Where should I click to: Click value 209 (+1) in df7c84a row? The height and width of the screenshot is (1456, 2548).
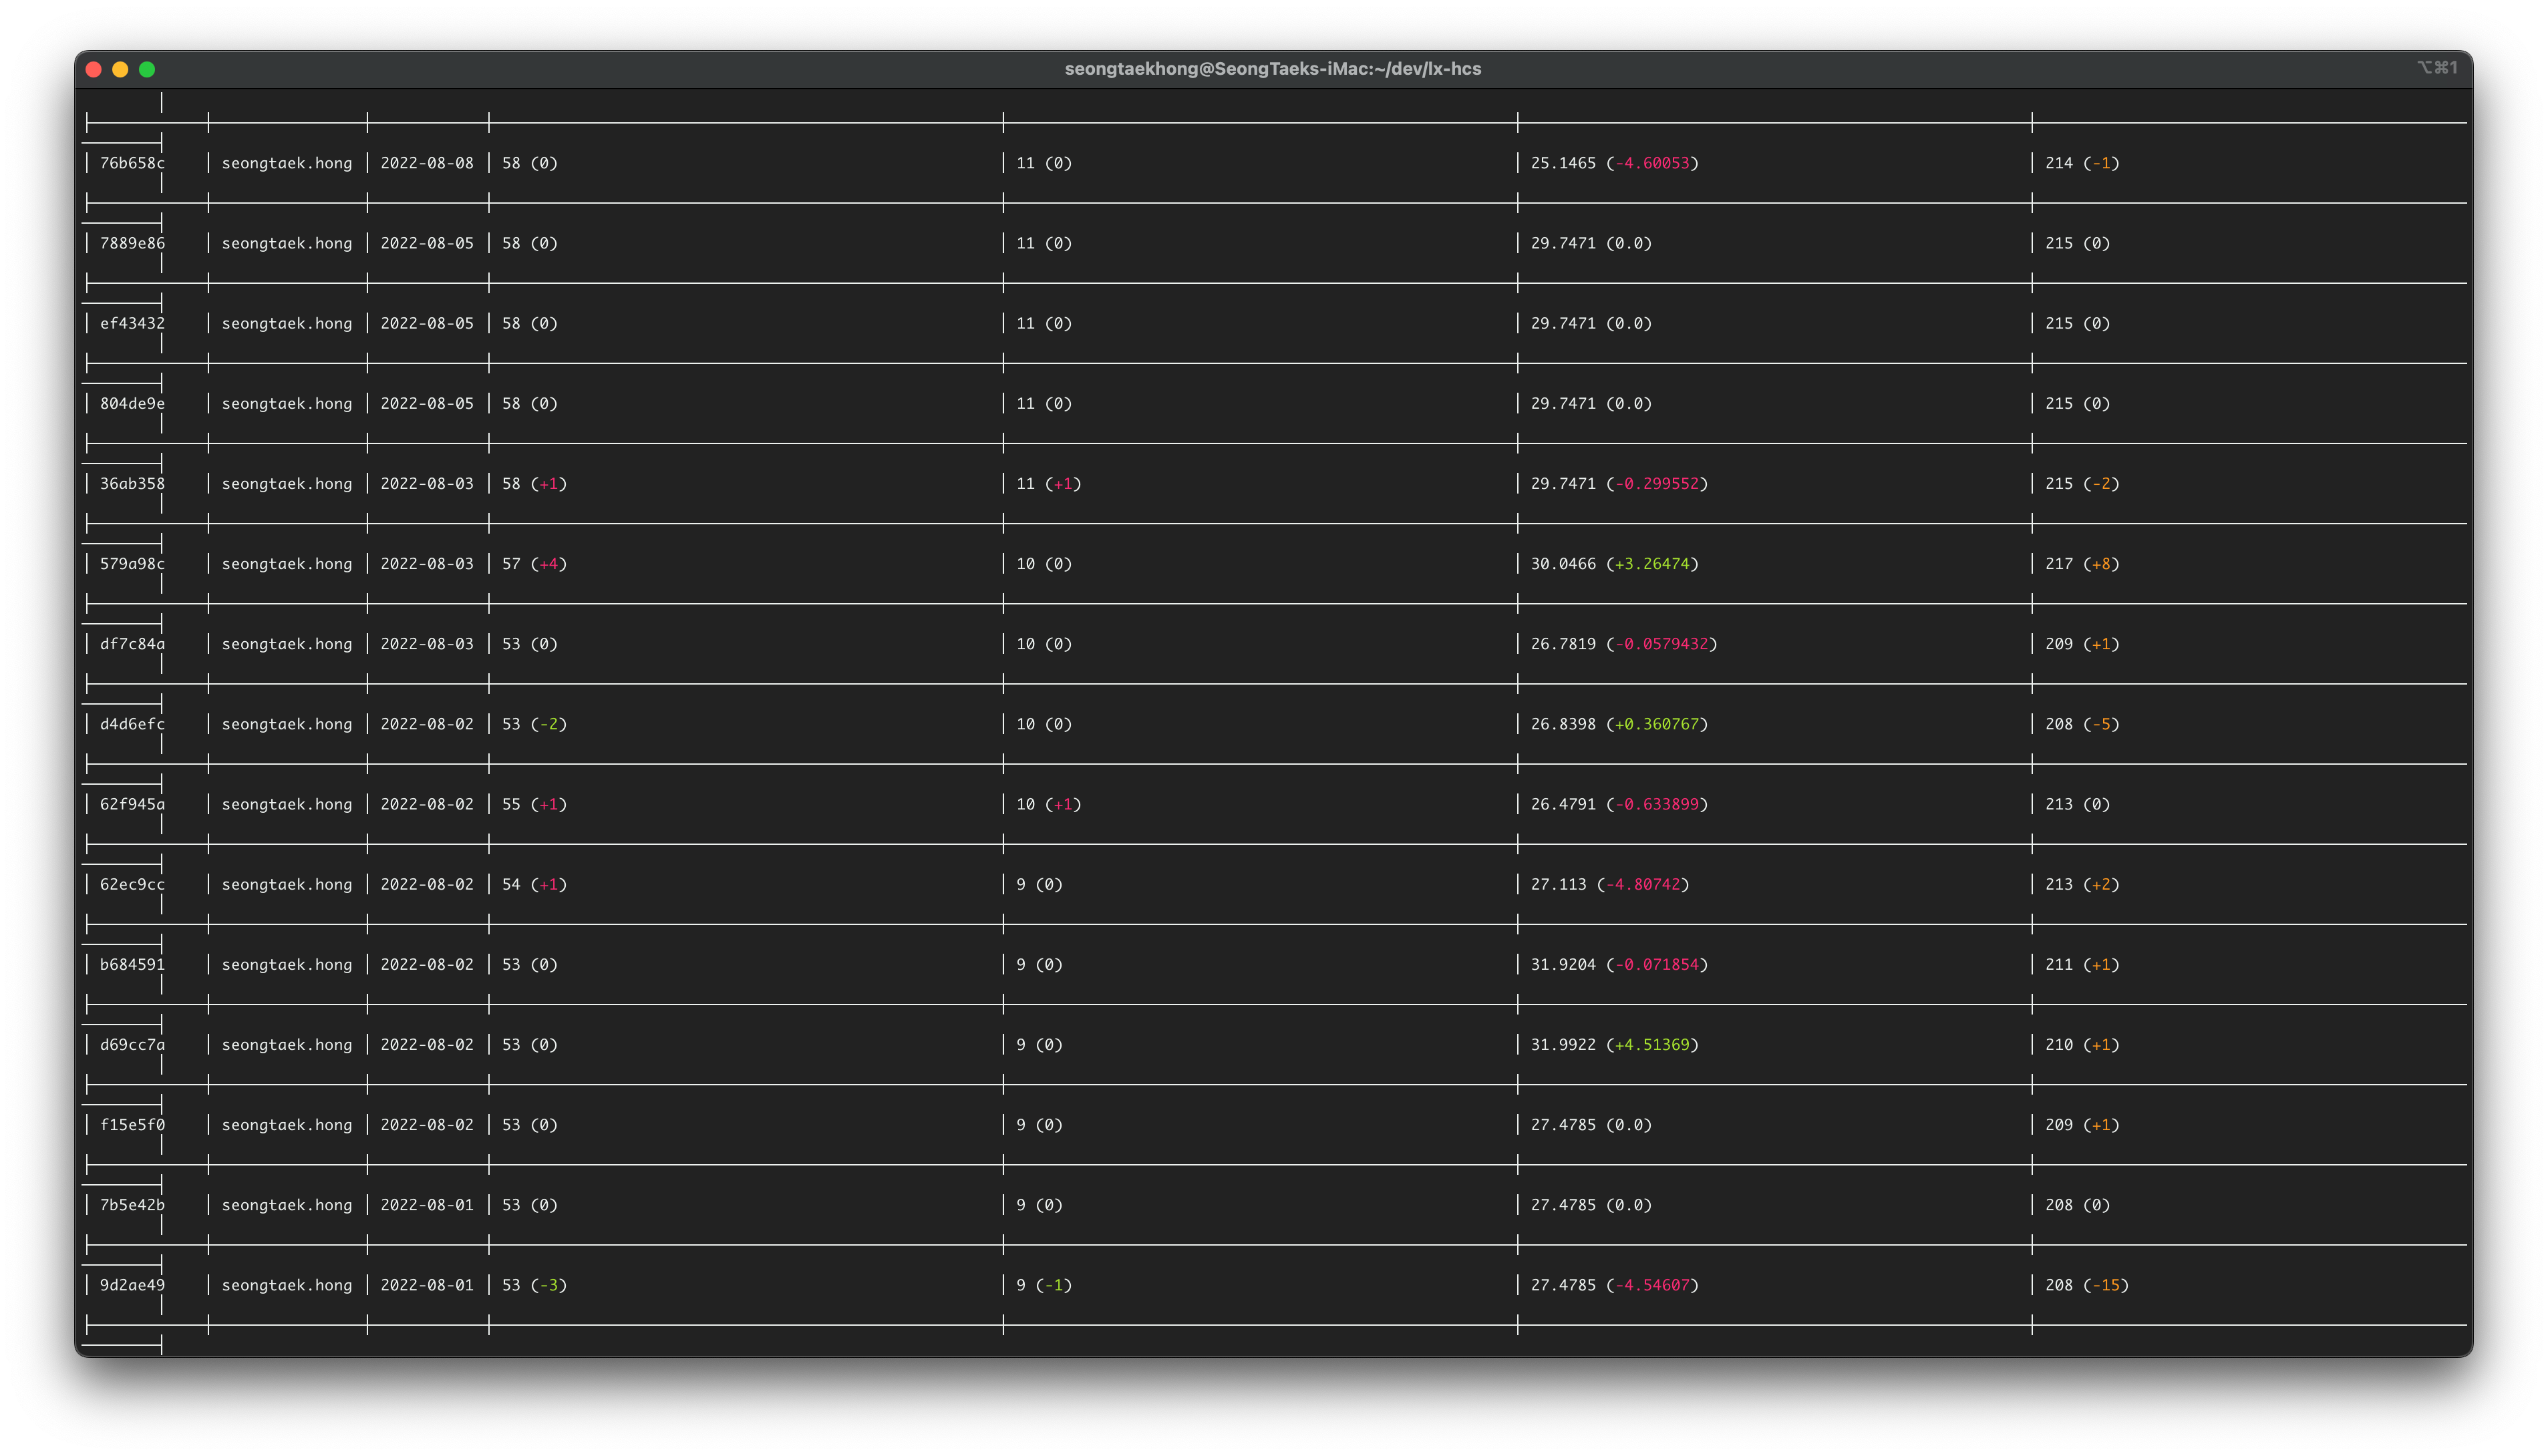(x=2082, y=644)
